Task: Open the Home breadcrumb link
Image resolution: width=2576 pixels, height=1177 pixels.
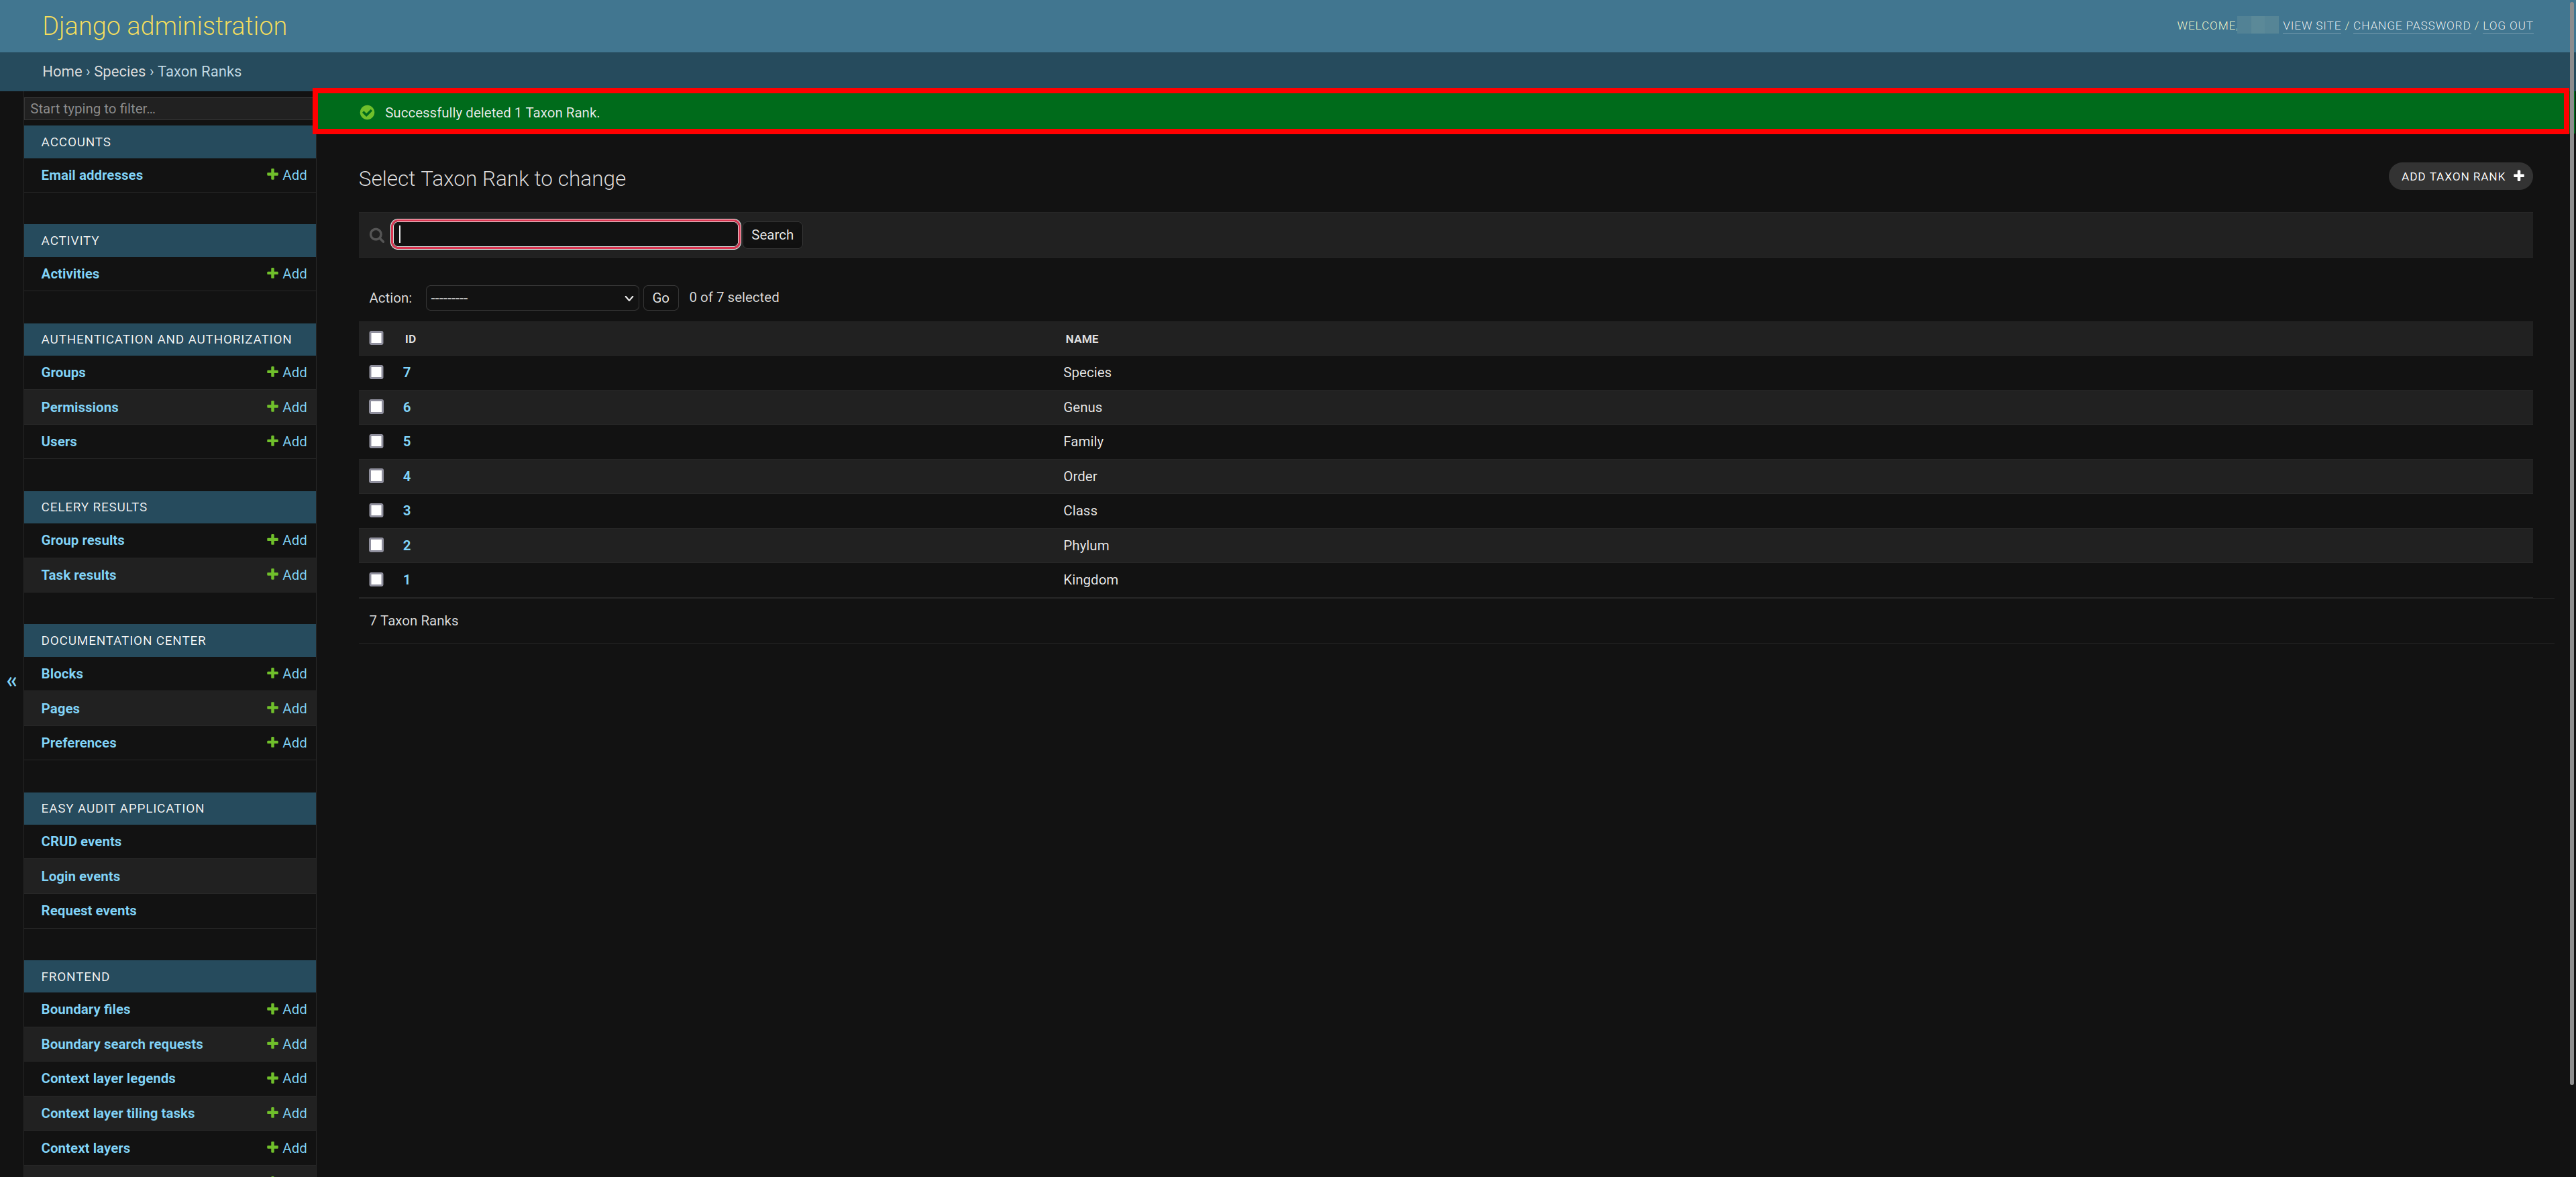Action: point(59,70)
